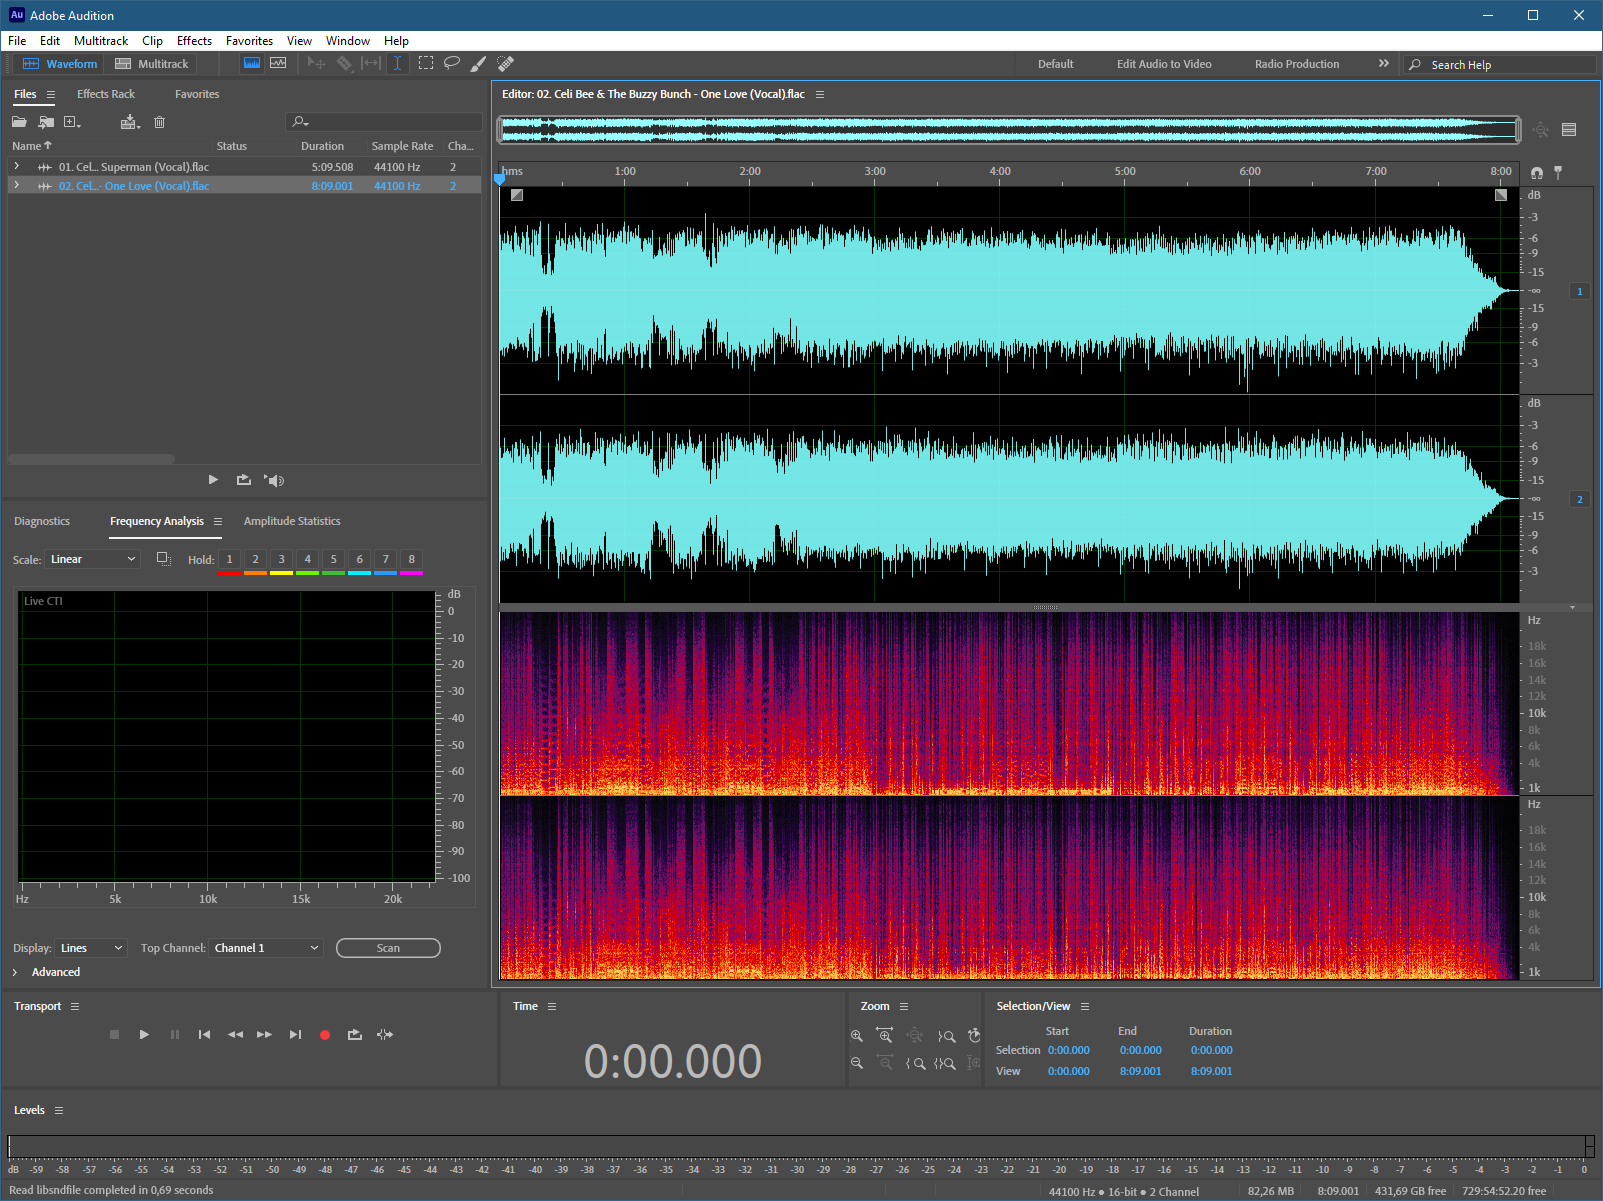Screen dimensions: 1603x1201
Task: Select the Spot Healing Brush tool
Action: pos(505,63)
